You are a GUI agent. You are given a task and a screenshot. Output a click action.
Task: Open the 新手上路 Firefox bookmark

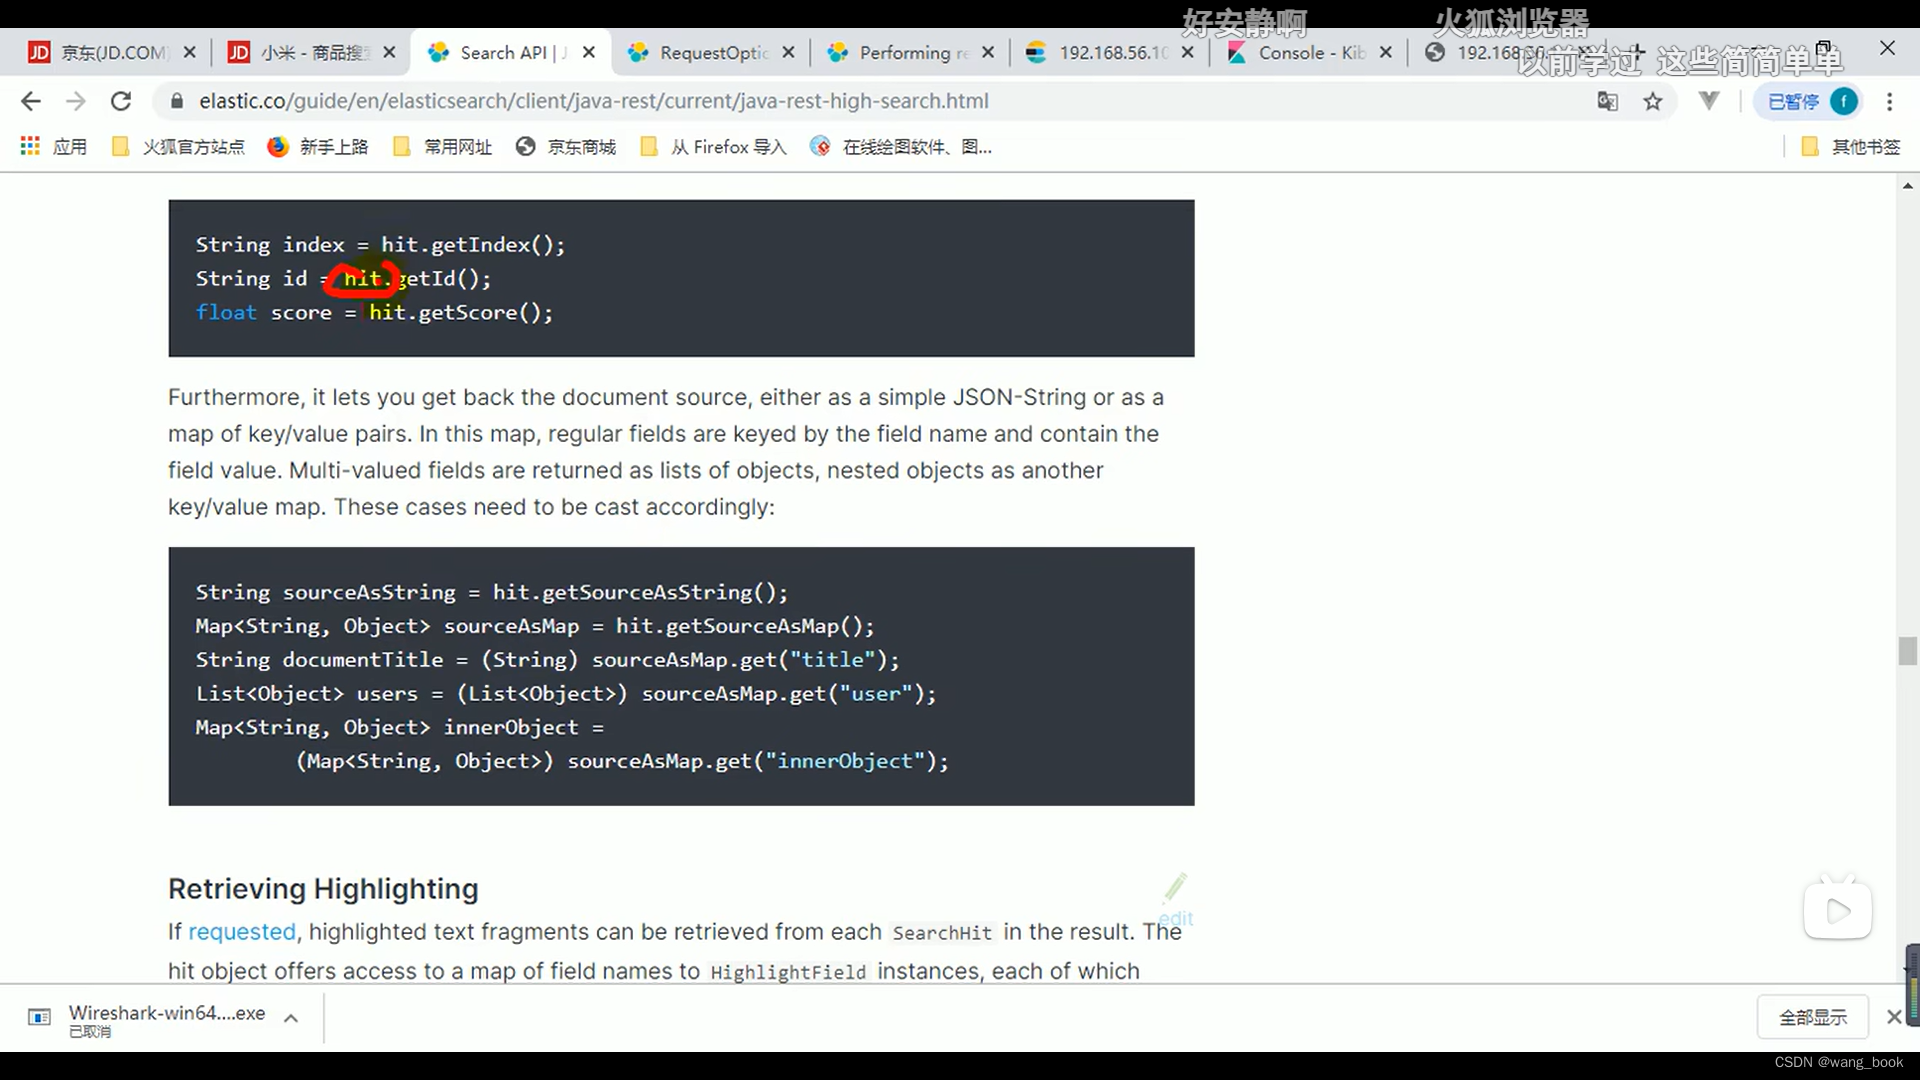318,147
